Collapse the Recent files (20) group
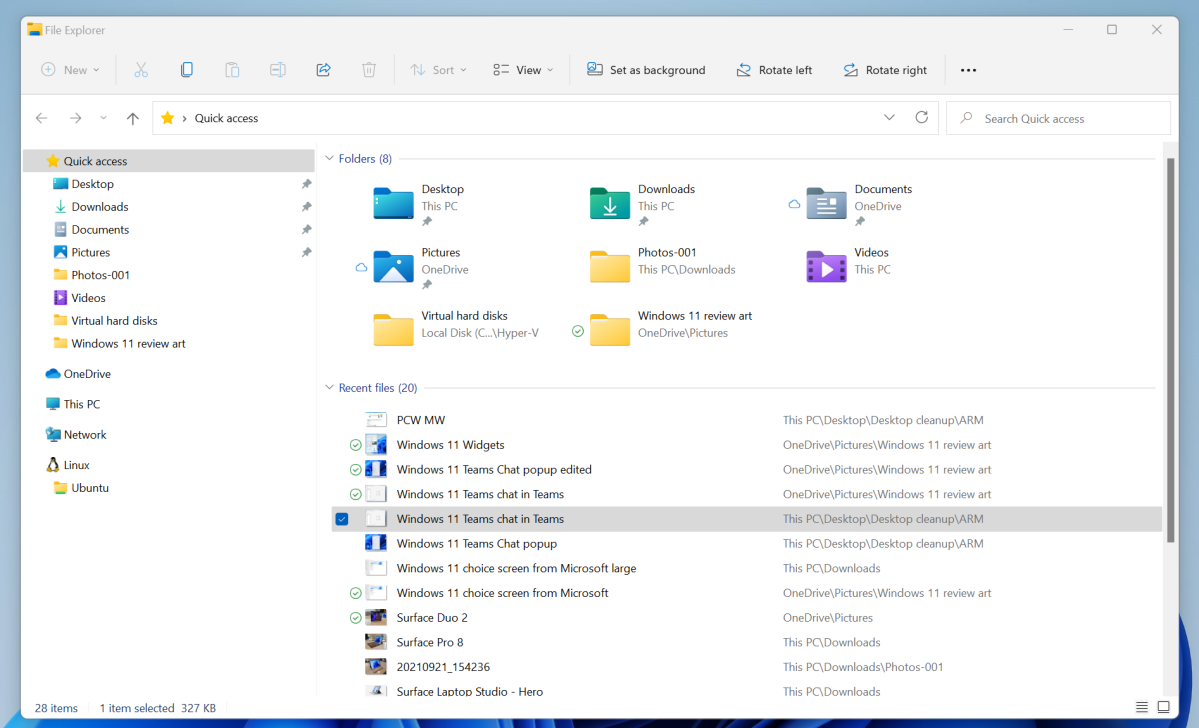The image size is (1199, 728). [330, 388]
